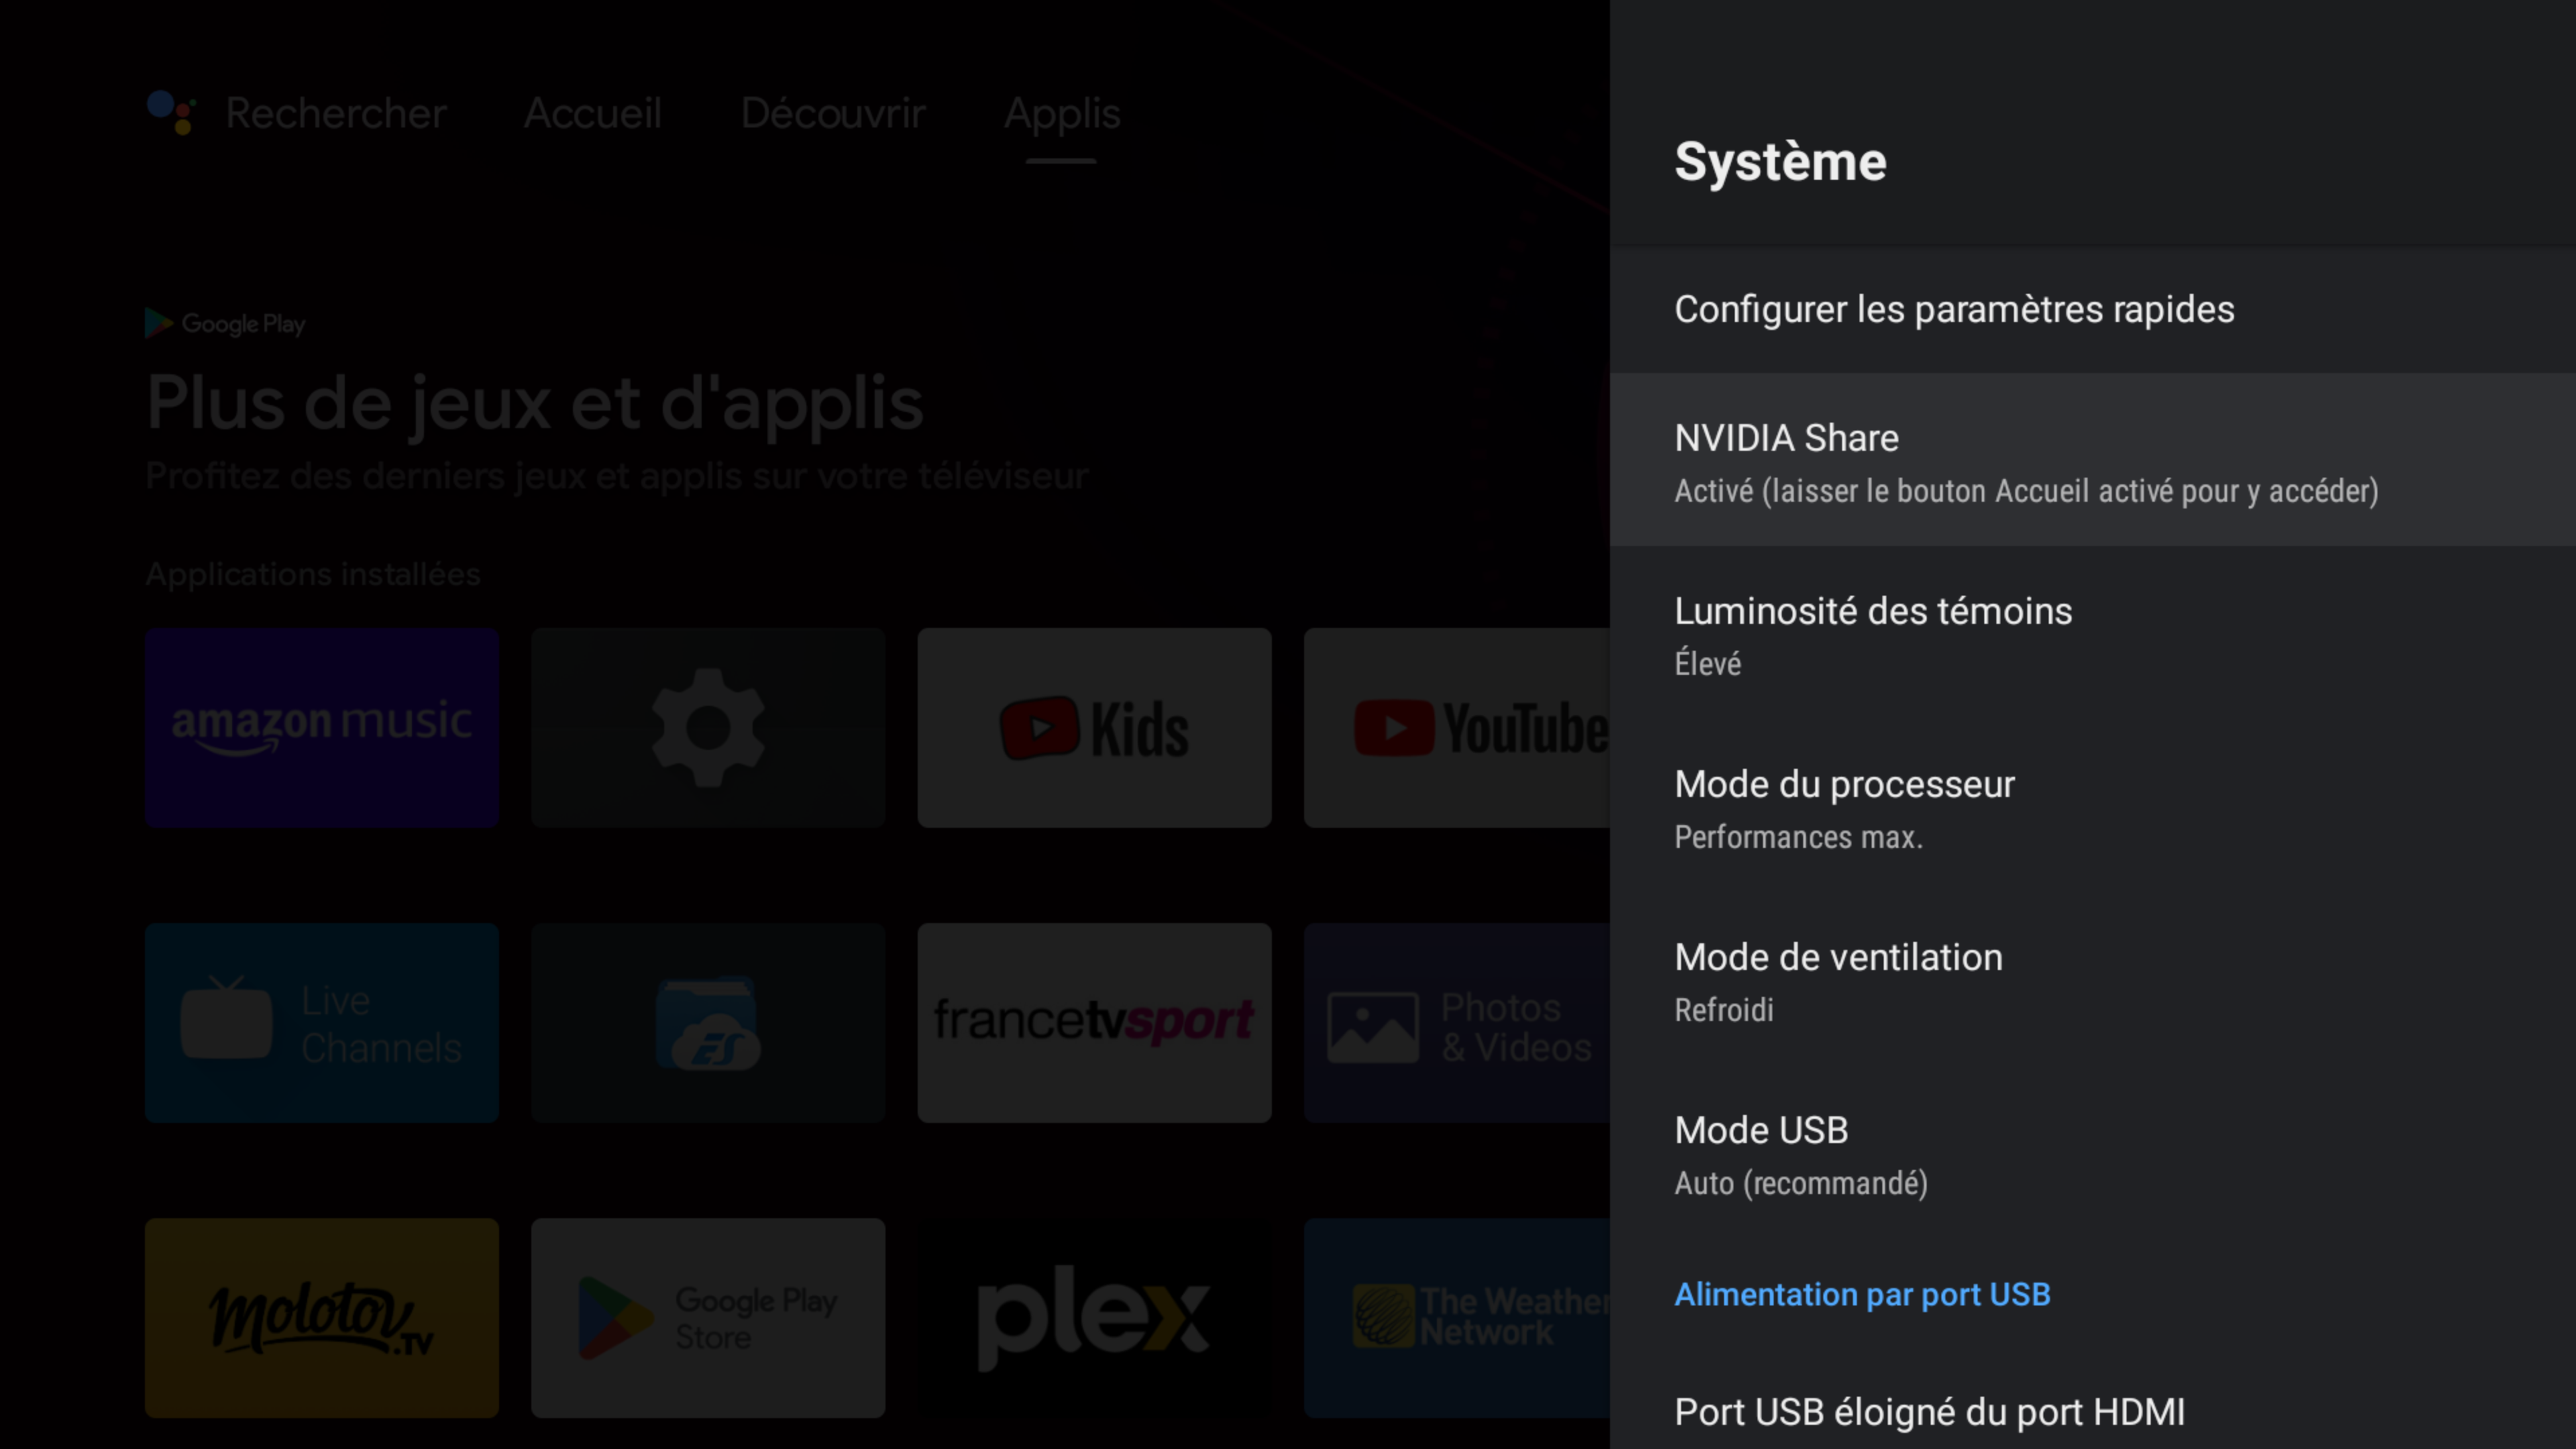2576x1449 pixels.
Task: Open the Amazon Music app tile
Action: point(321,727)
